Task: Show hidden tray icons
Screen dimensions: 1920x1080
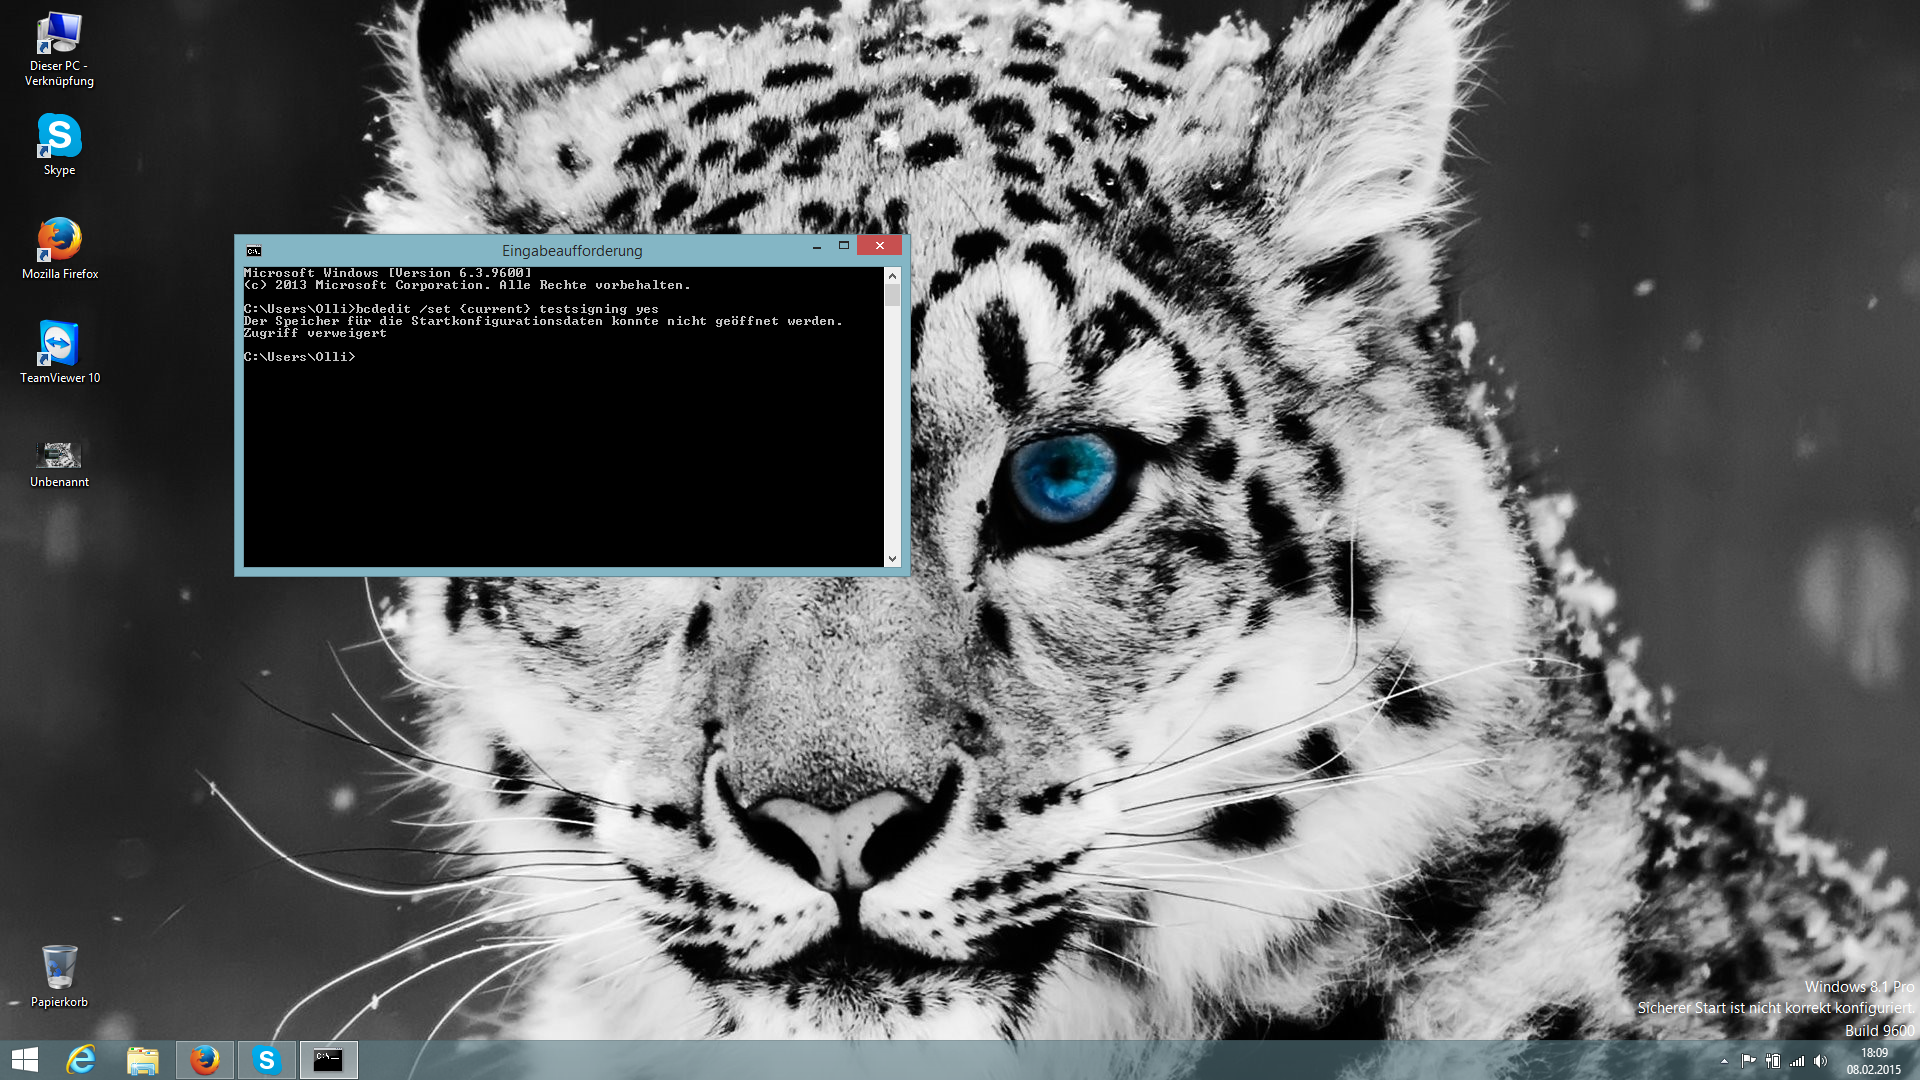Action: pos(1724,1061)
